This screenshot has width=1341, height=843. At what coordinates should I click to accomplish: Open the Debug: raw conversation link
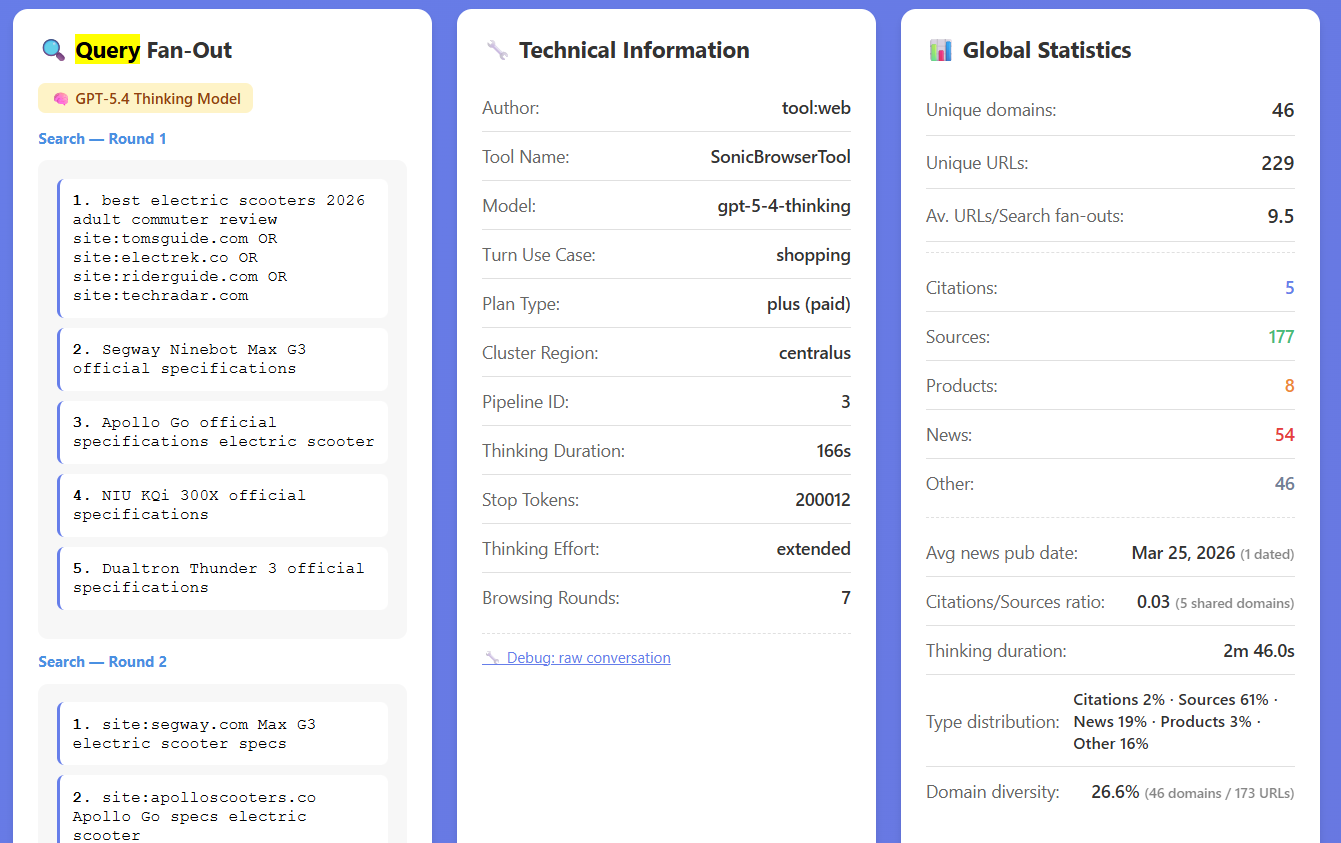[x=585, y=657]
